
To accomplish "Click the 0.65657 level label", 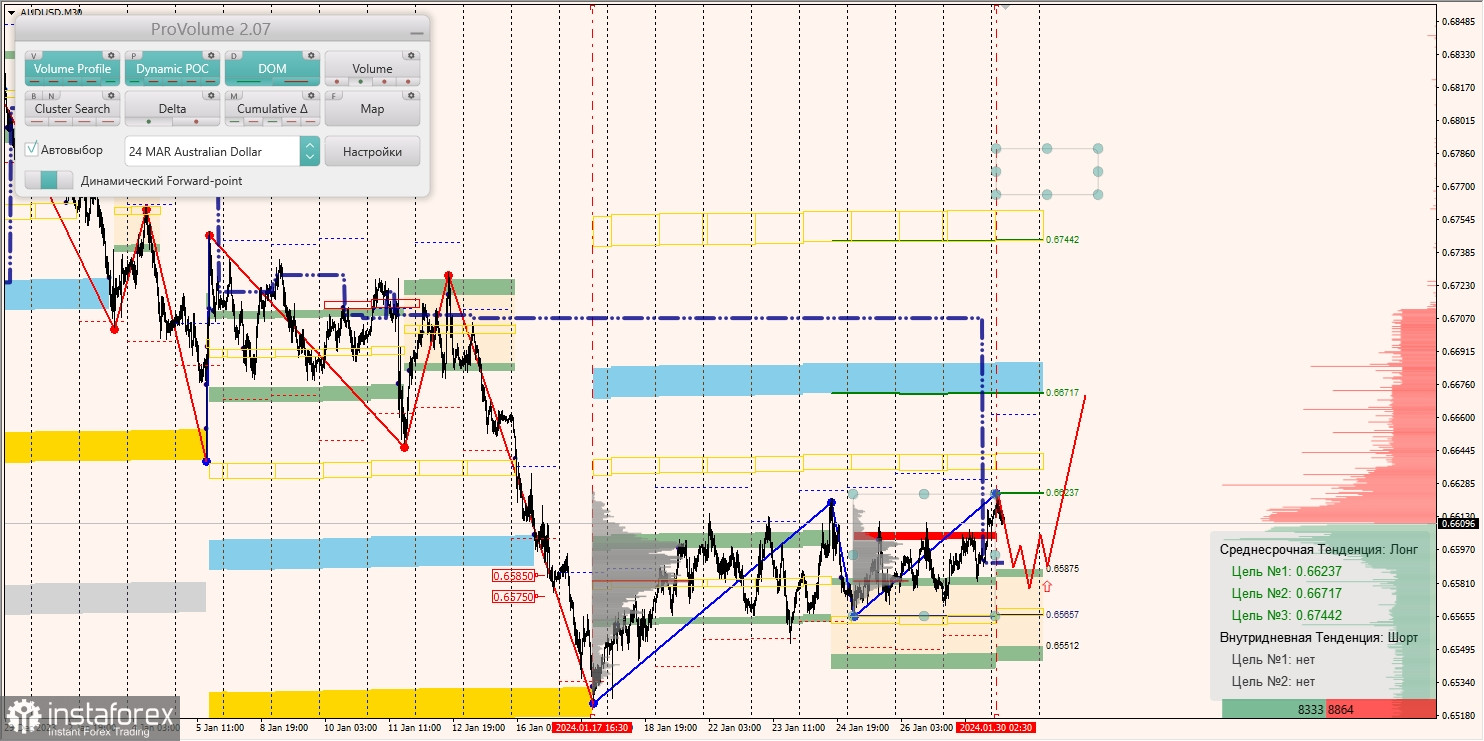I will point(1062,615).
